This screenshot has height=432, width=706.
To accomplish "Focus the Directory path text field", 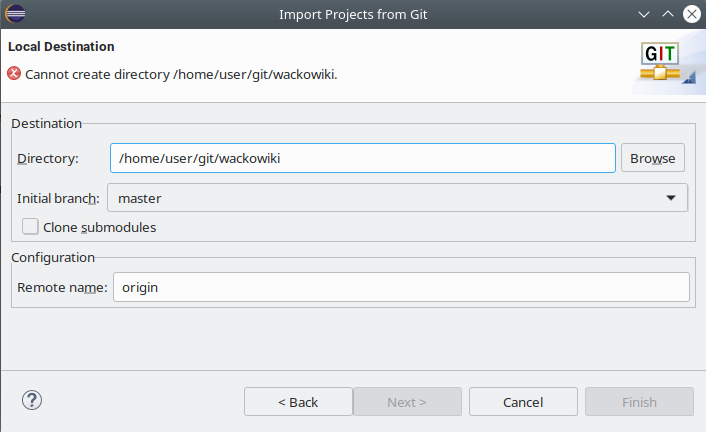I will (x=362, y=158).
